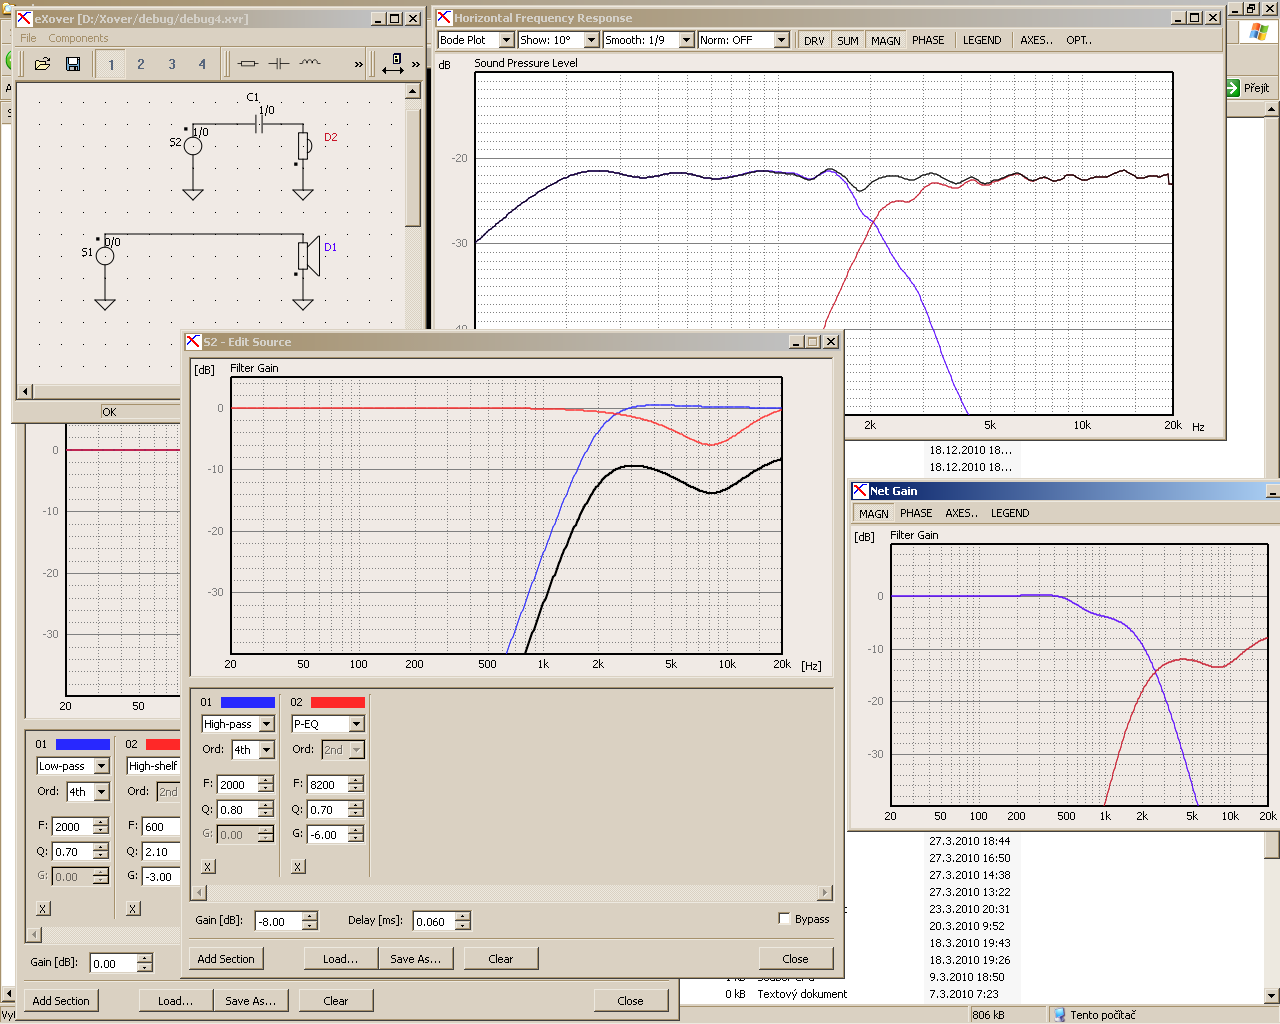Toggle SUM in Horizontal Frequency Response
The image size is (1280, 1024).
tap(848, 41)
